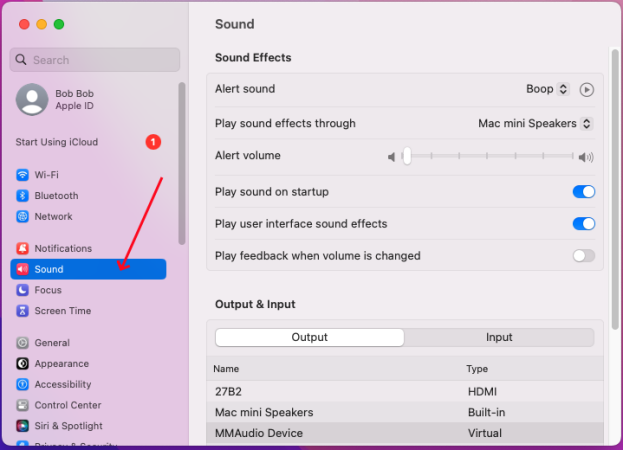
Task: Preview alert sound with play button
Action: pyautogui.click(x=587, y=89)
